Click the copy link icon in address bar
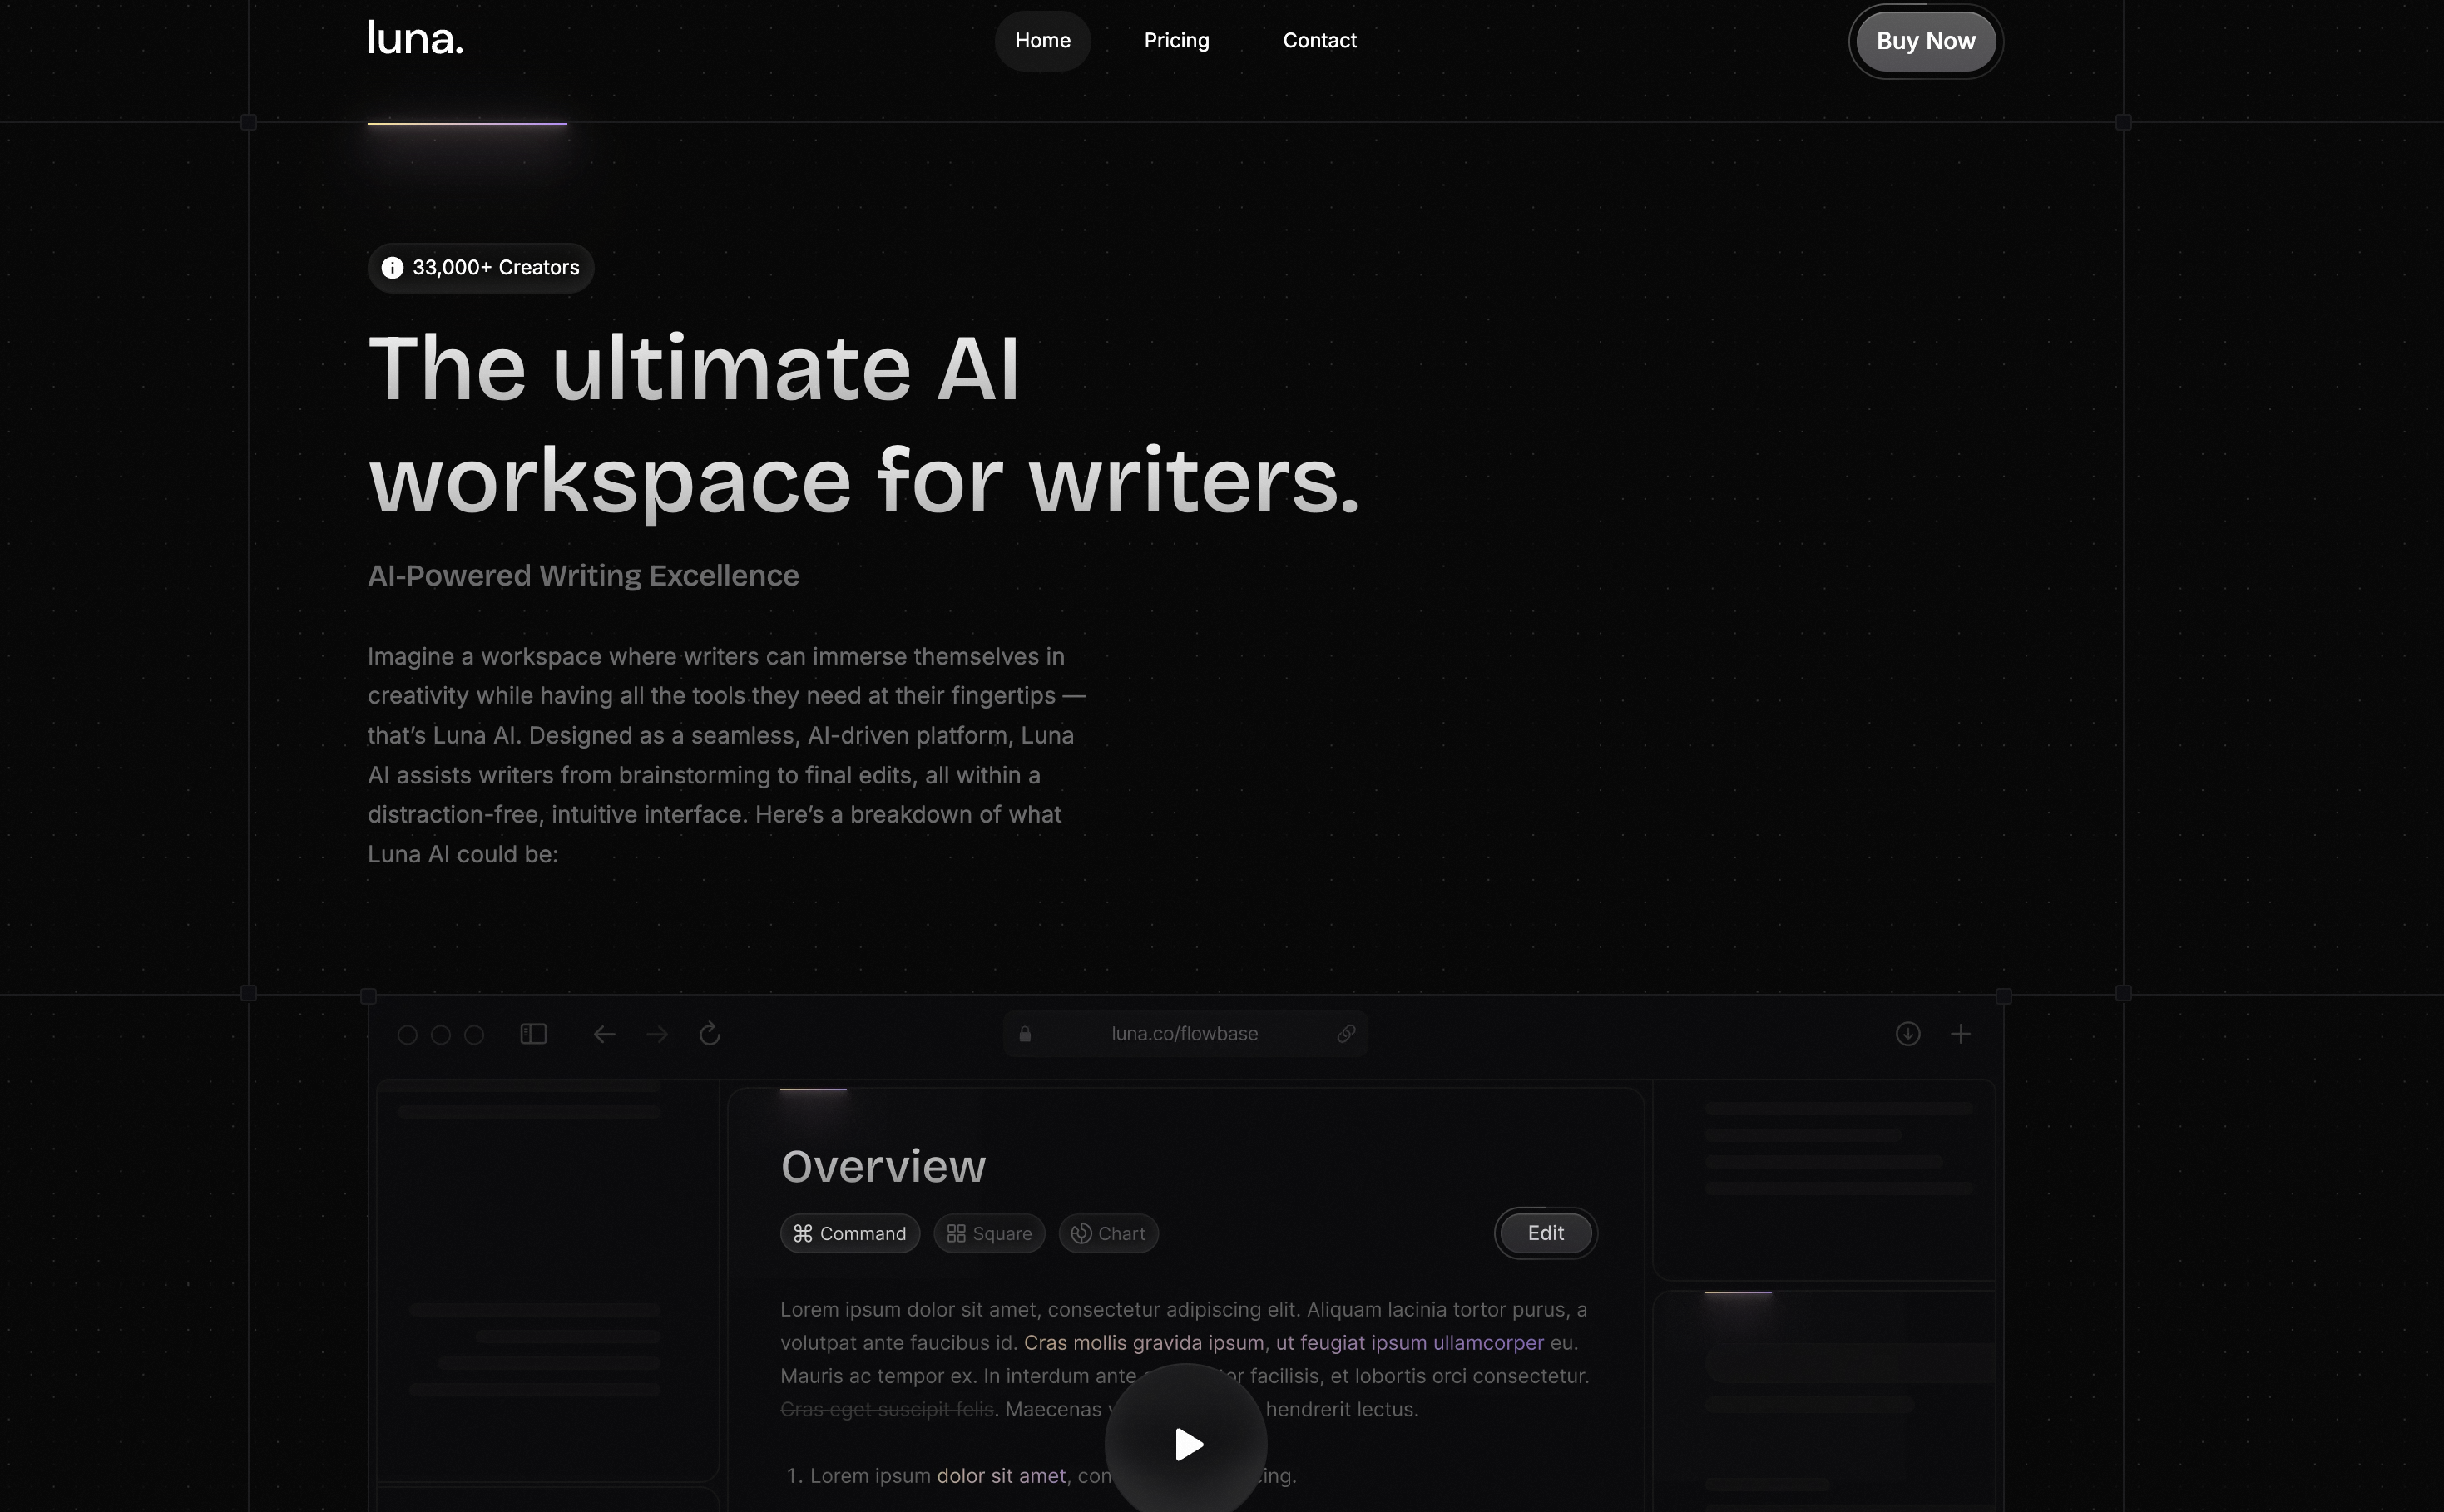 coord(1346,1034)
